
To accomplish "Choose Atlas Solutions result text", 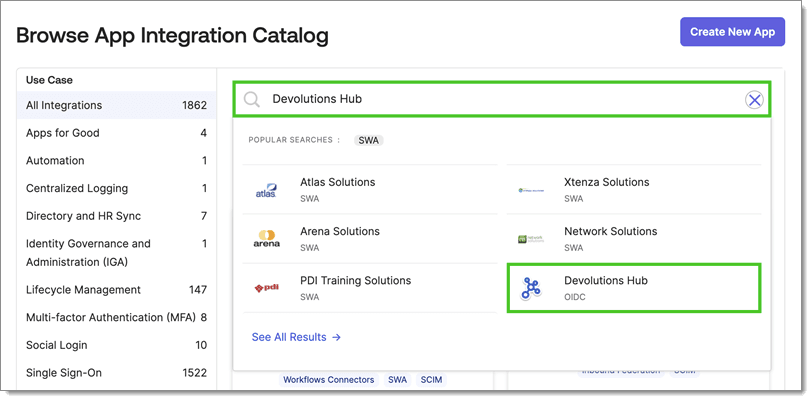I will point(338,182).
